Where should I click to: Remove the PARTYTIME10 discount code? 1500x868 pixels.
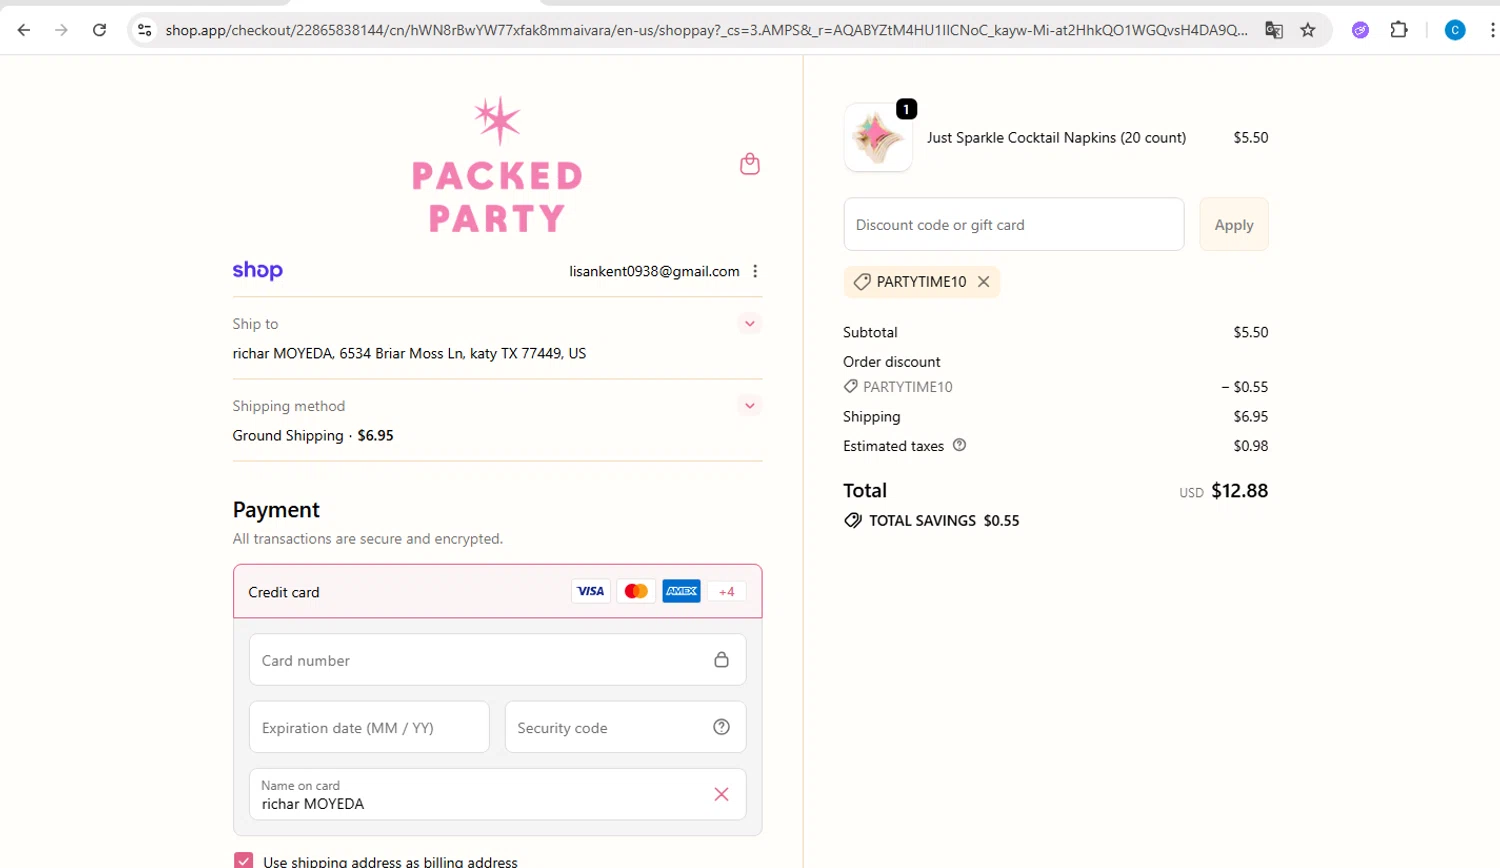984,282
